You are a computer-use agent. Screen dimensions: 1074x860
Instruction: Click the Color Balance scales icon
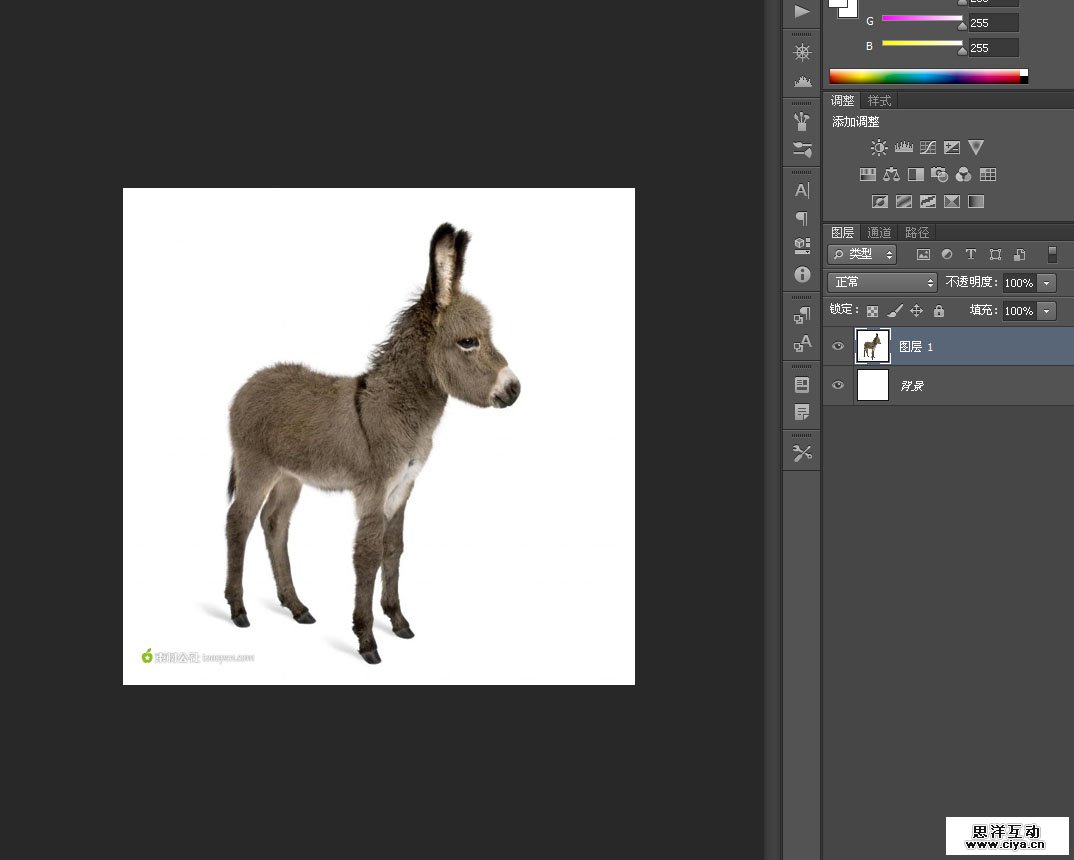pyautogui.click(x=891, y=175)
